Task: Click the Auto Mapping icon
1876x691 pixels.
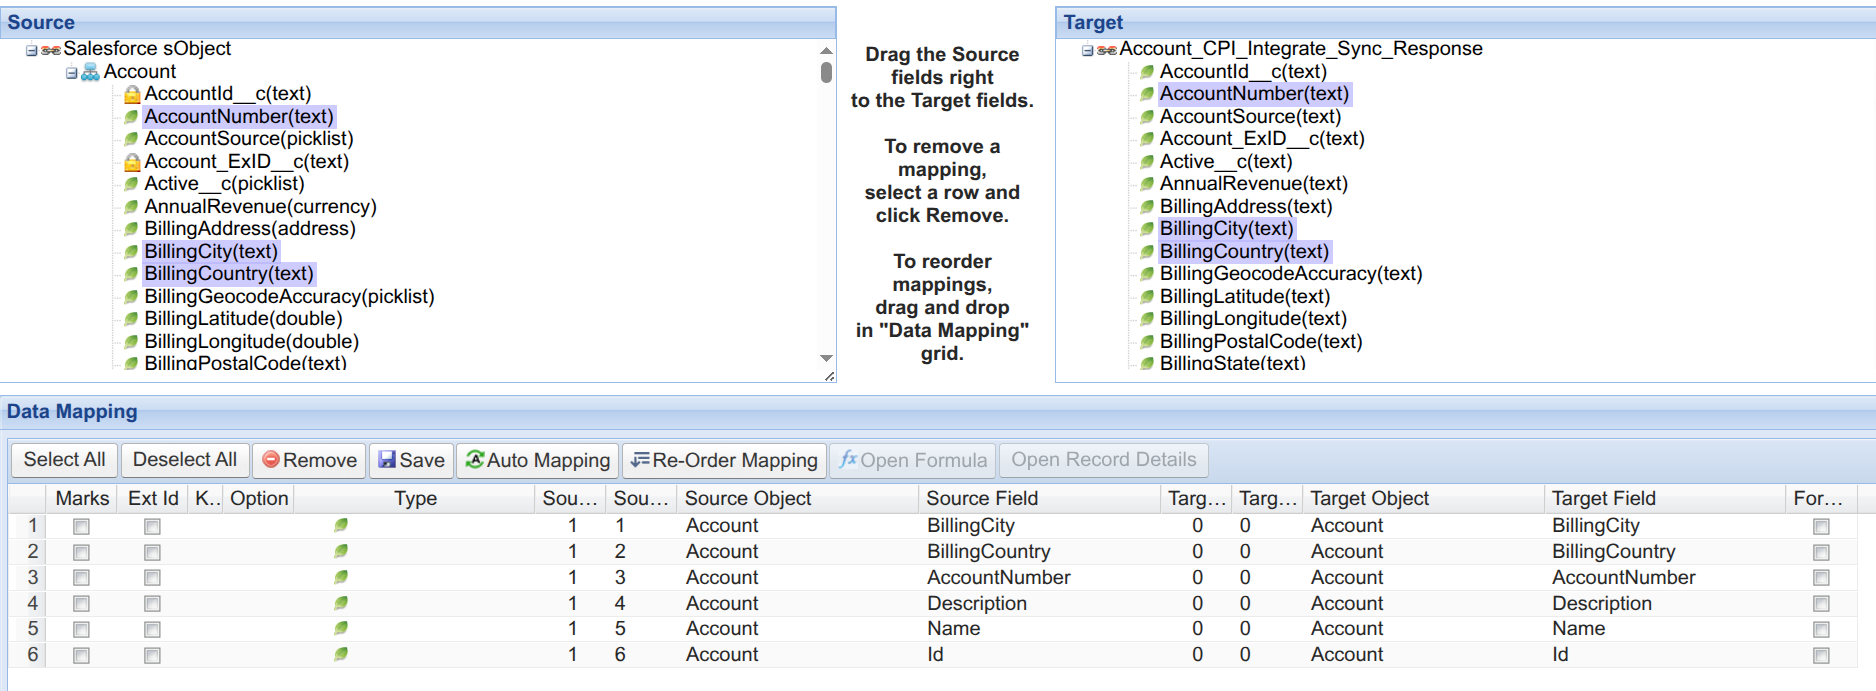Action: [x=475, y=459]
